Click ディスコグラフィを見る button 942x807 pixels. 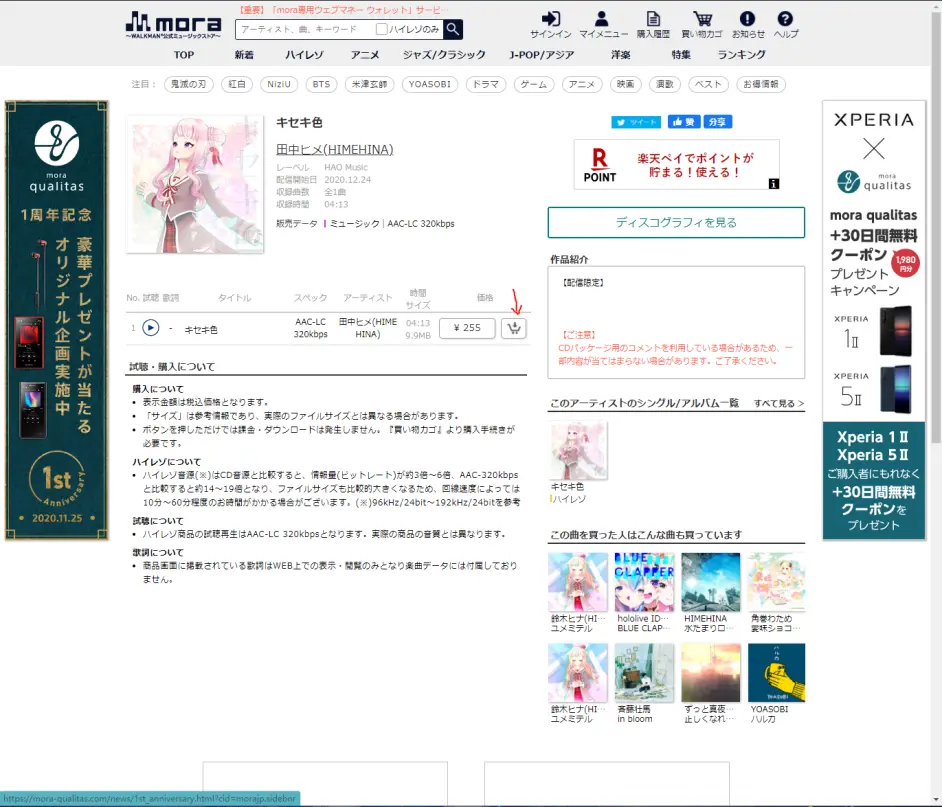pyautogui.click(x=676, y=222)
